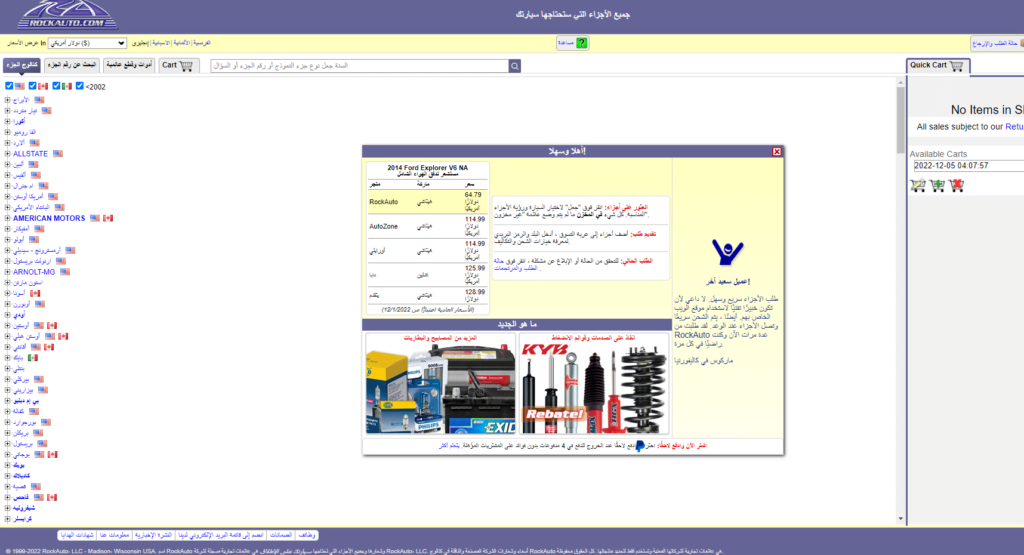
Task: Open the ALLSTATE make link
Action: [x=30, y=154]
